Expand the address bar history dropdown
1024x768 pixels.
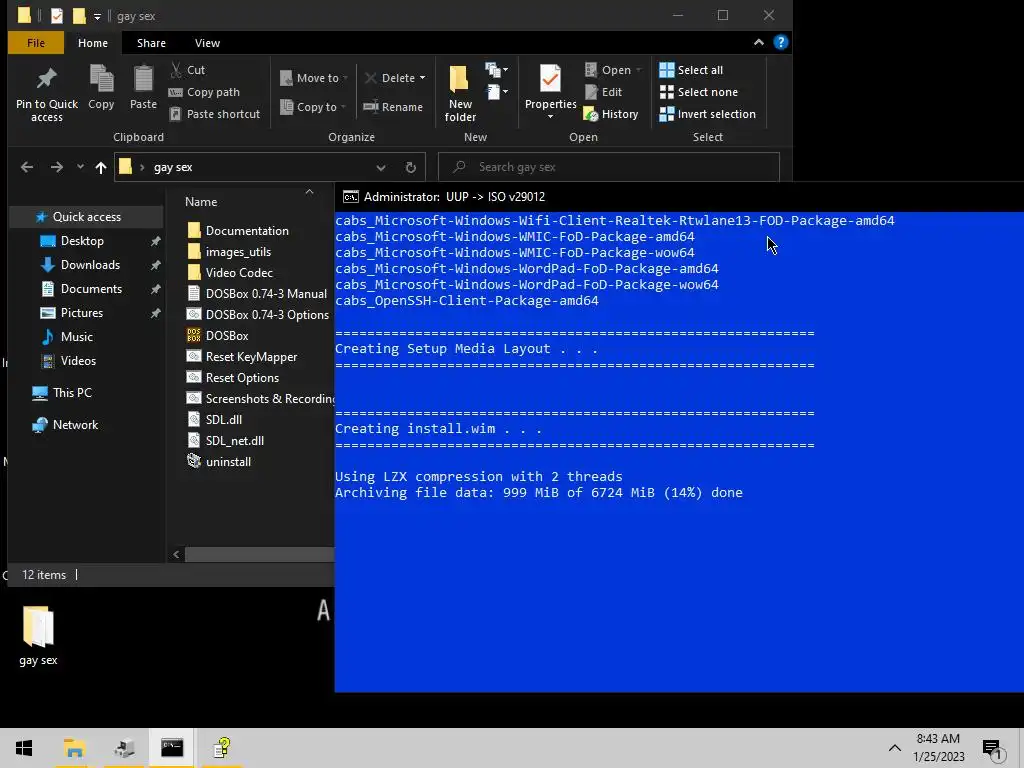pyautogui.click(x=381, y=167)
